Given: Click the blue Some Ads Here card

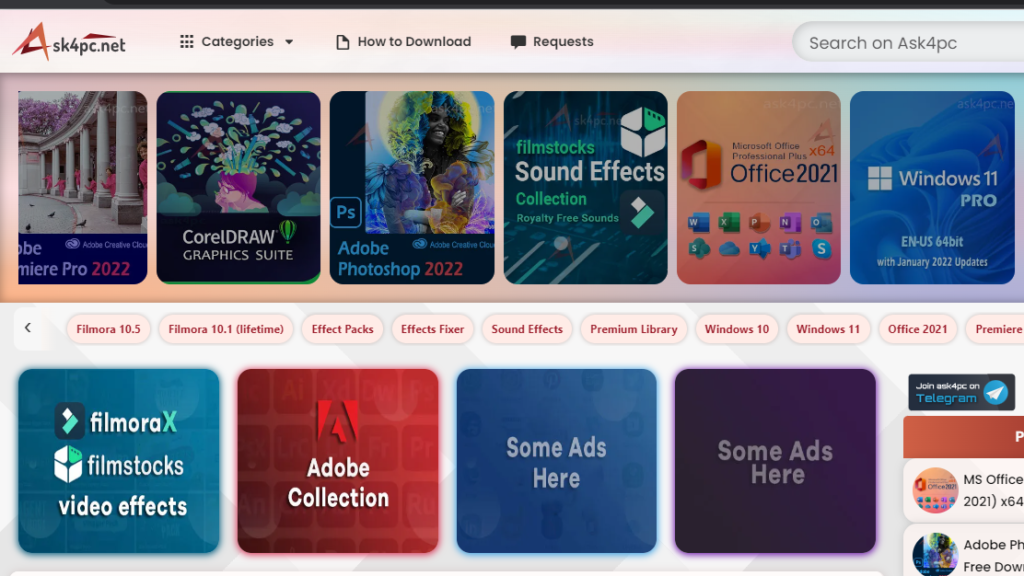Looking at the screenshot, I should click(x=556, y=461).
